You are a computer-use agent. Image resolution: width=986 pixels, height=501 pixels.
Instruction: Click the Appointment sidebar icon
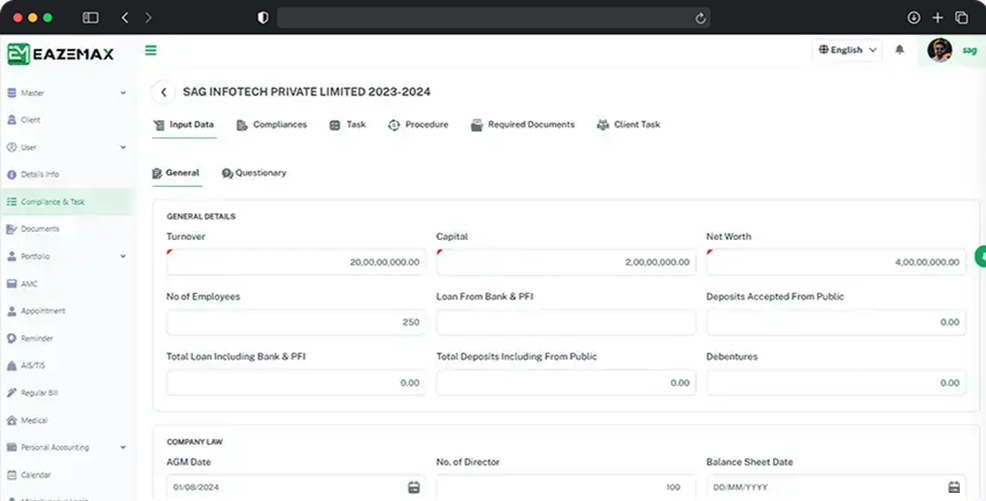[11, 311]
